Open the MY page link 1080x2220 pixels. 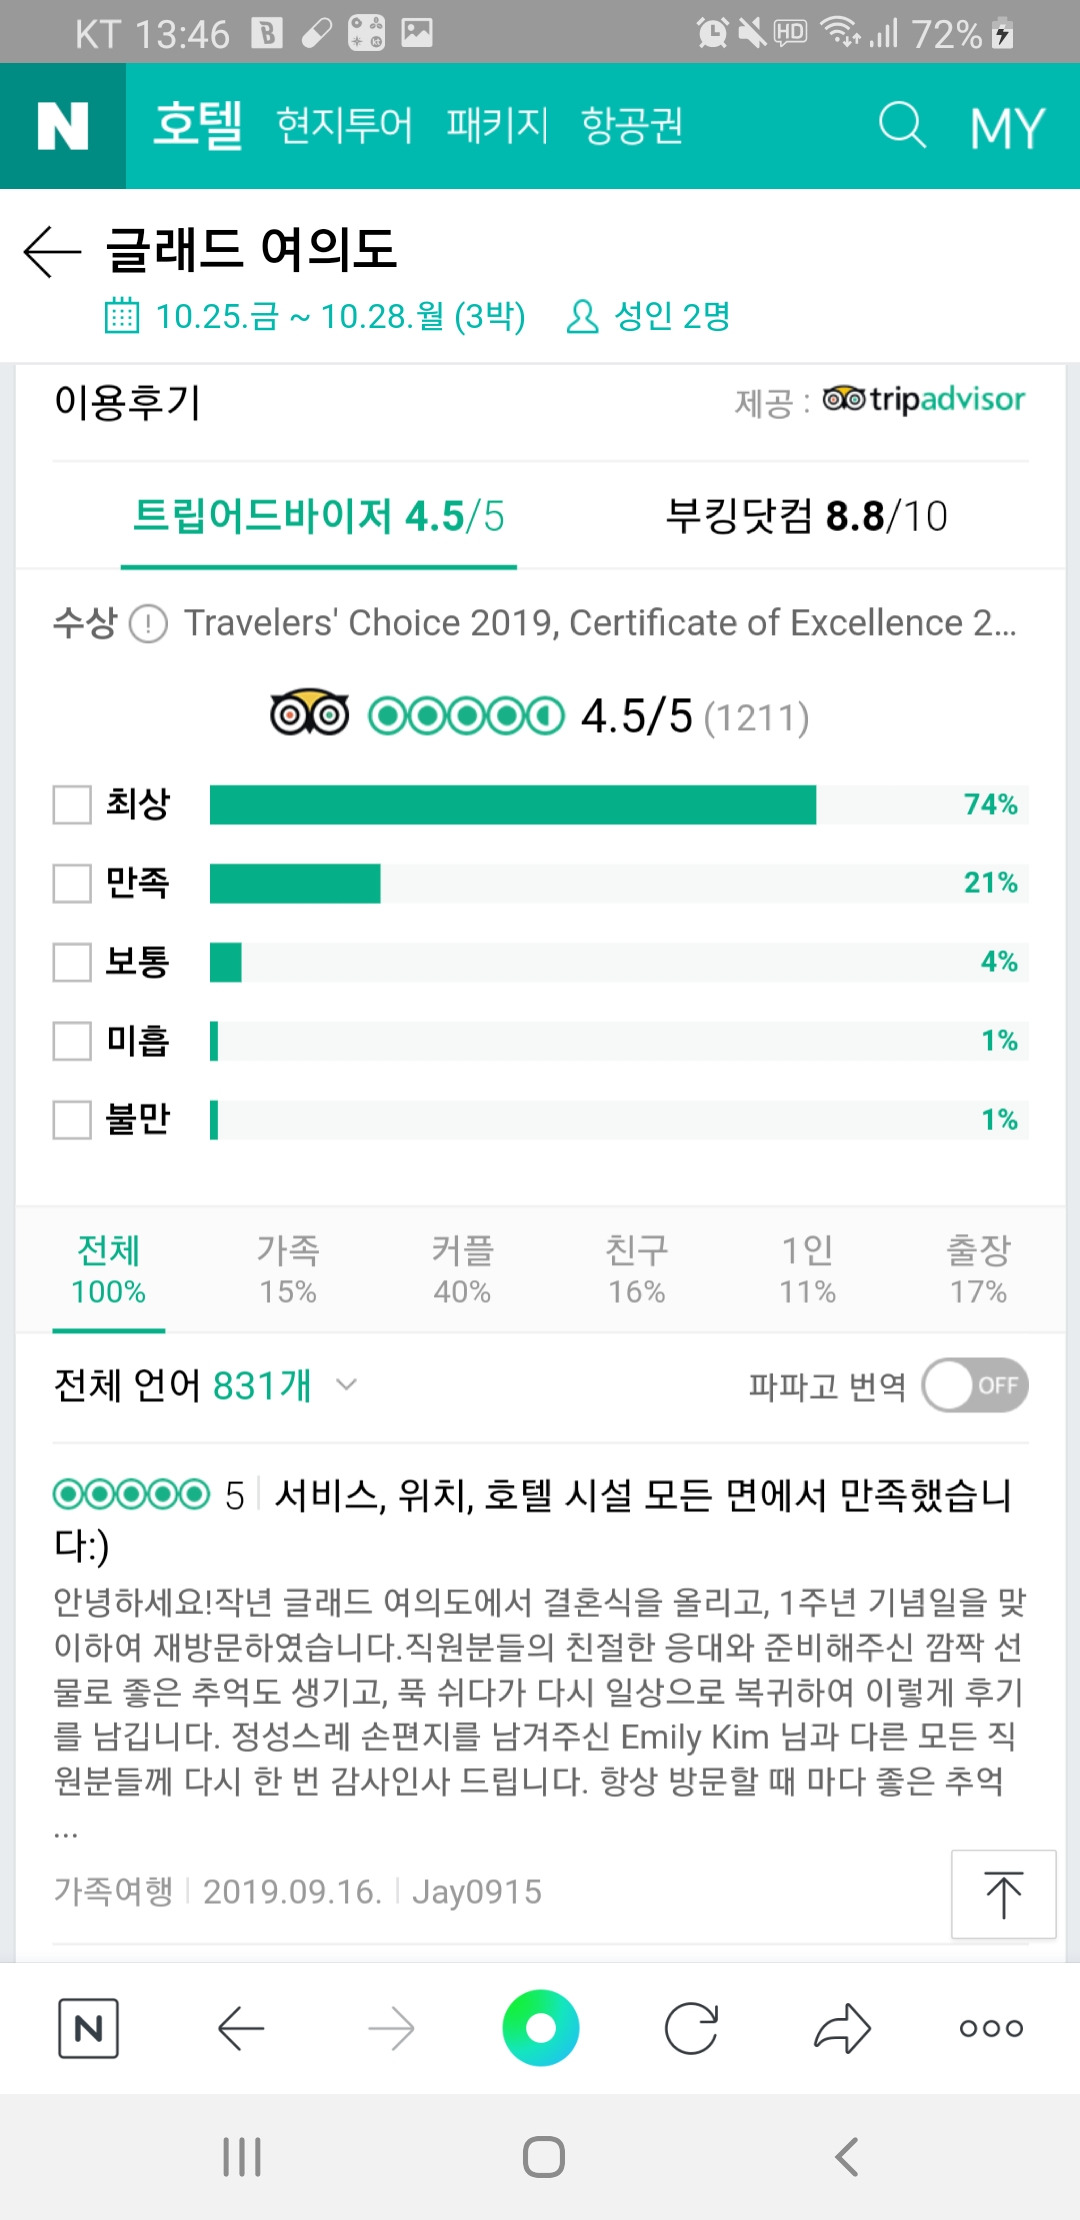tap(1007, 128)
